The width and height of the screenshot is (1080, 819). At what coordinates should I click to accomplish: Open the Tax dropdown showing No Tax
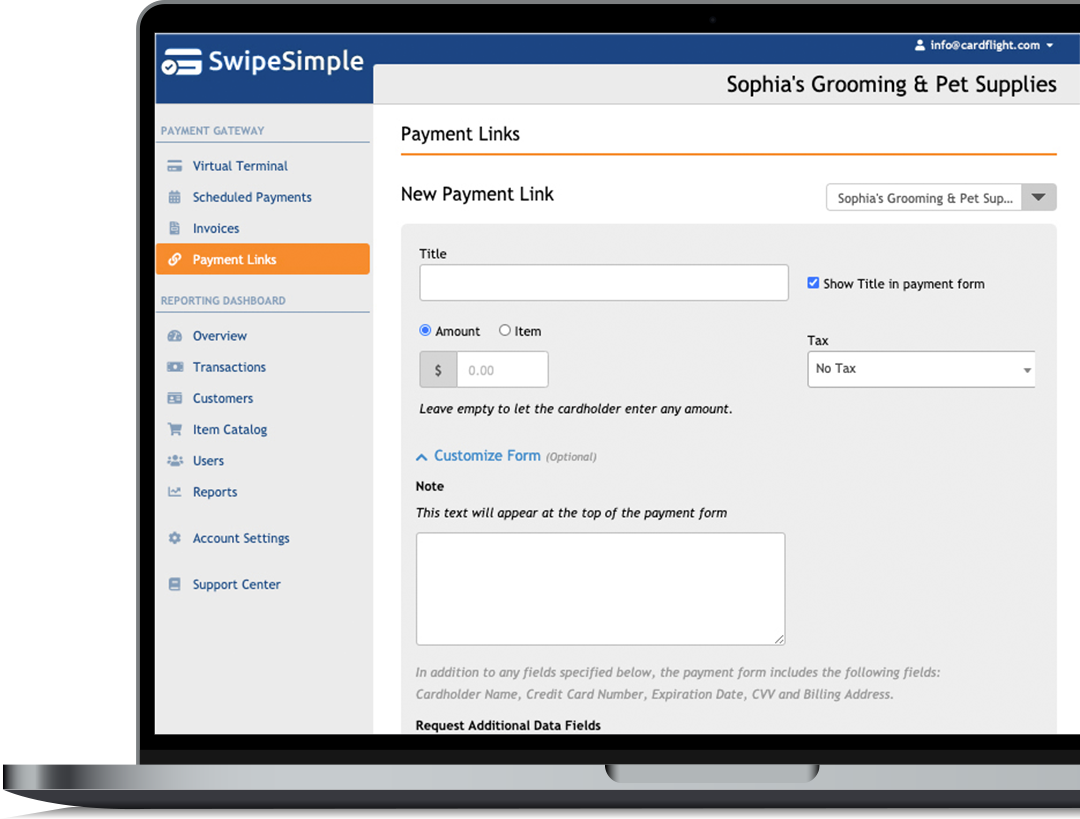(x=920, y=369)
